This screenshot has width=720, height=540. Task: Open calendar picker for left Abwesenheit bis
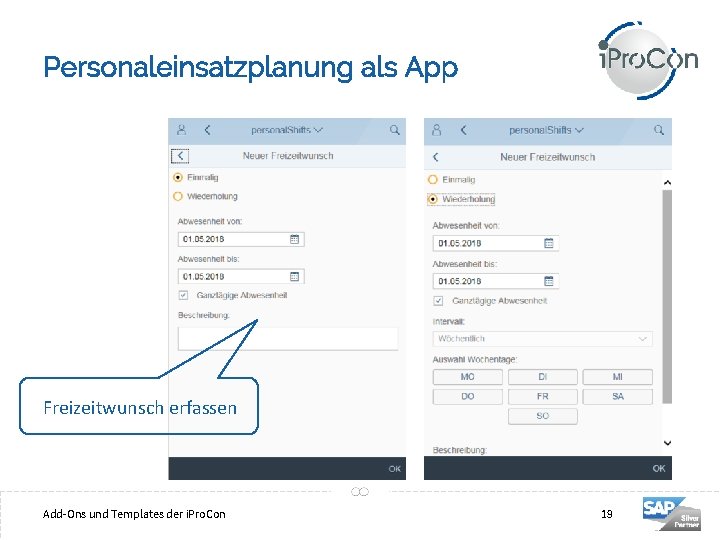(x=294, y=276)
